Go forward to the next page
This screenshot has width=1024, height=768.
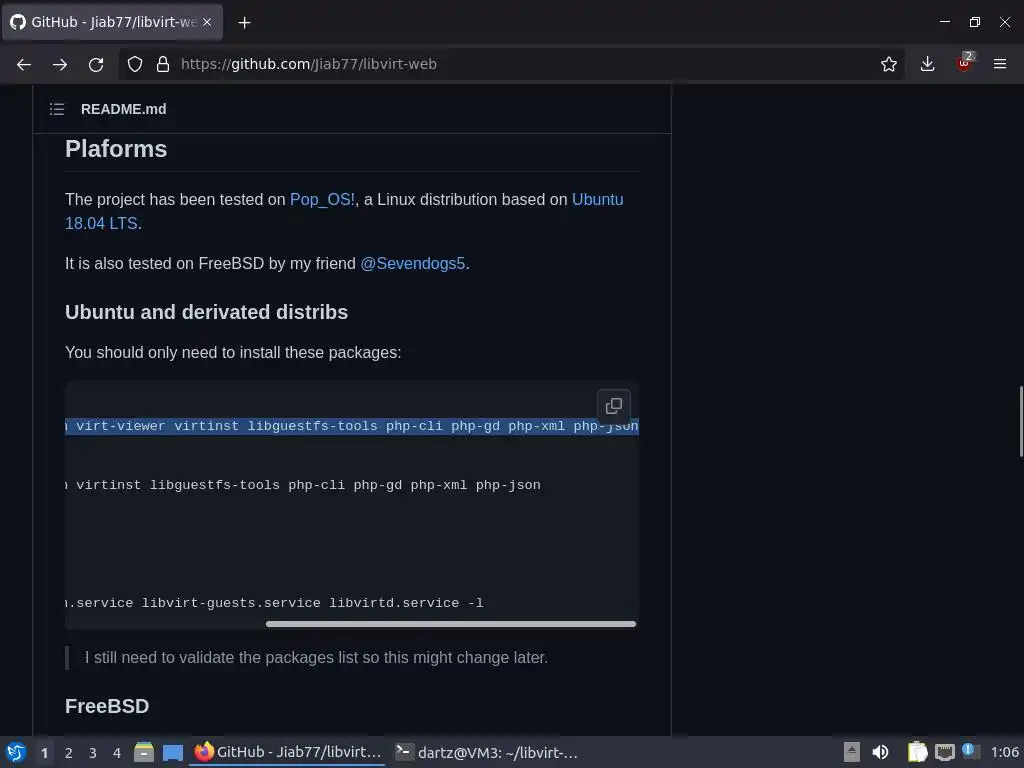(60, 64)
